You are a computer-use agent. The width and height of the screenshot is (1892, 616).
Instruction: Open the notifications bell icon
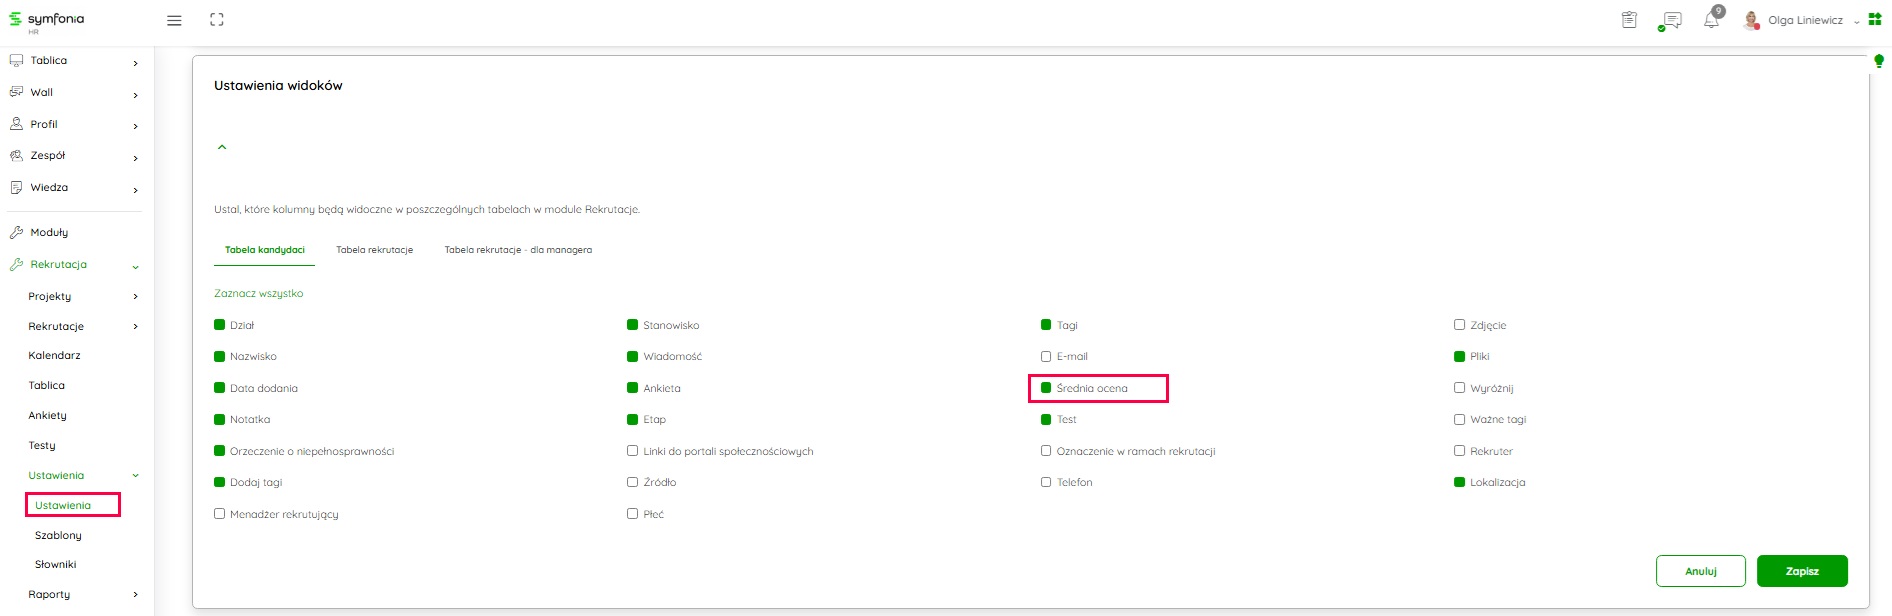(x=1711, y=20)
